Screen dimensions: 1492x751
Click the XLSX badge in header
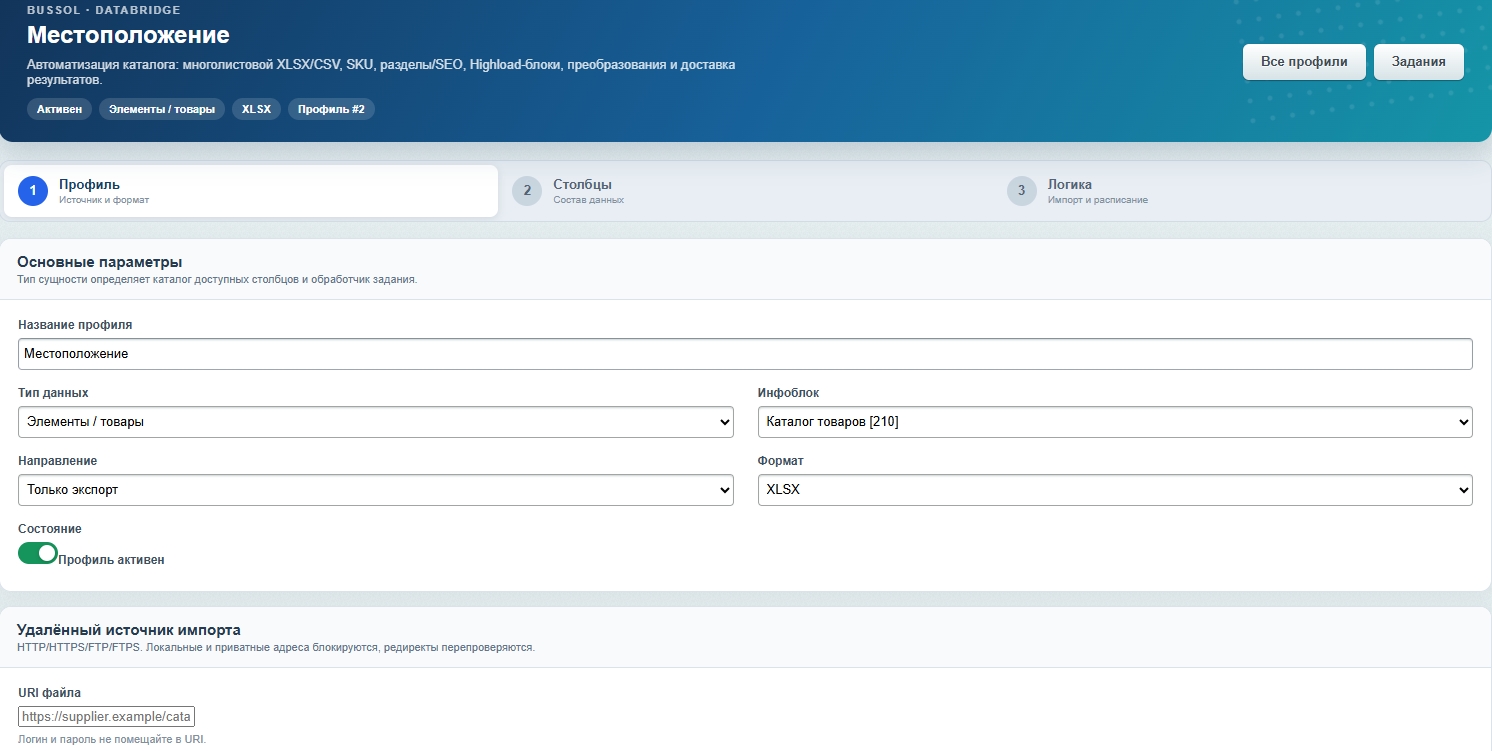pyautogui.click(x=257, y=109)
